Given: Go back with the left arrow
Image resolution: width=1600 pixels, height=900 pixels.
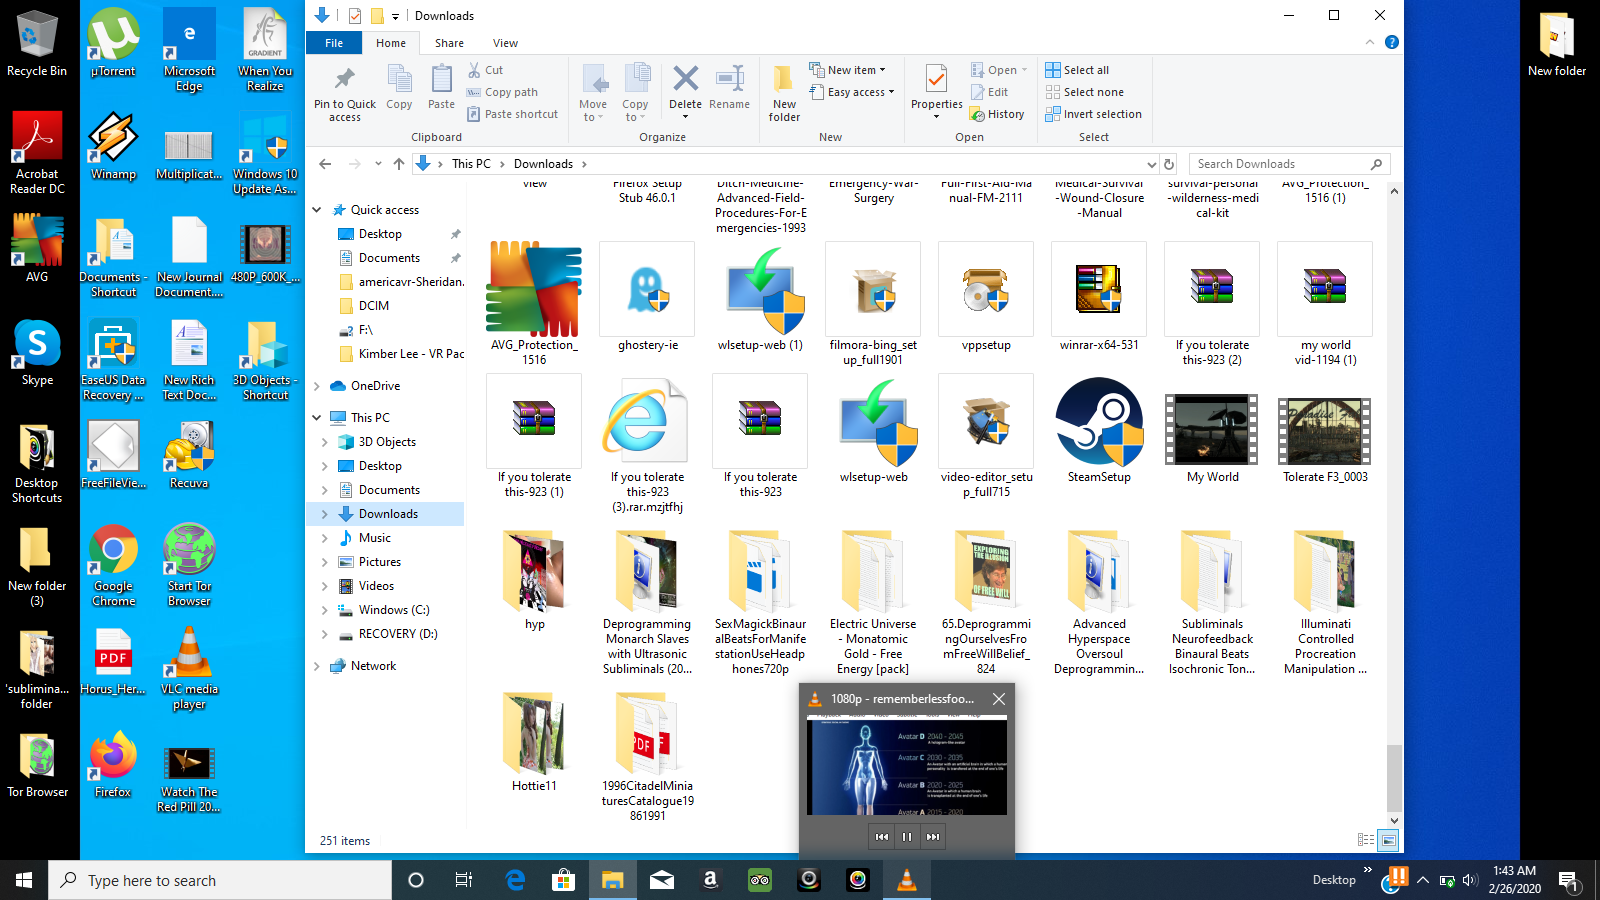Looking at the screenshot, I should click(x=325, y=164).
